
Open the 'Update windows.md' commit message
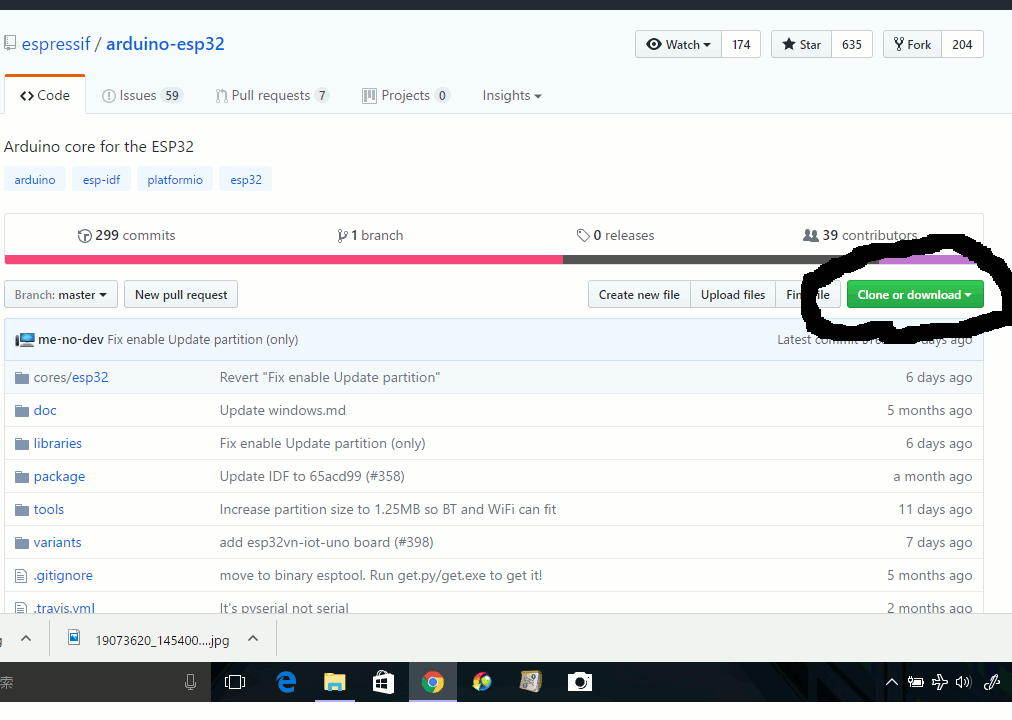click(x=283, y=410)
